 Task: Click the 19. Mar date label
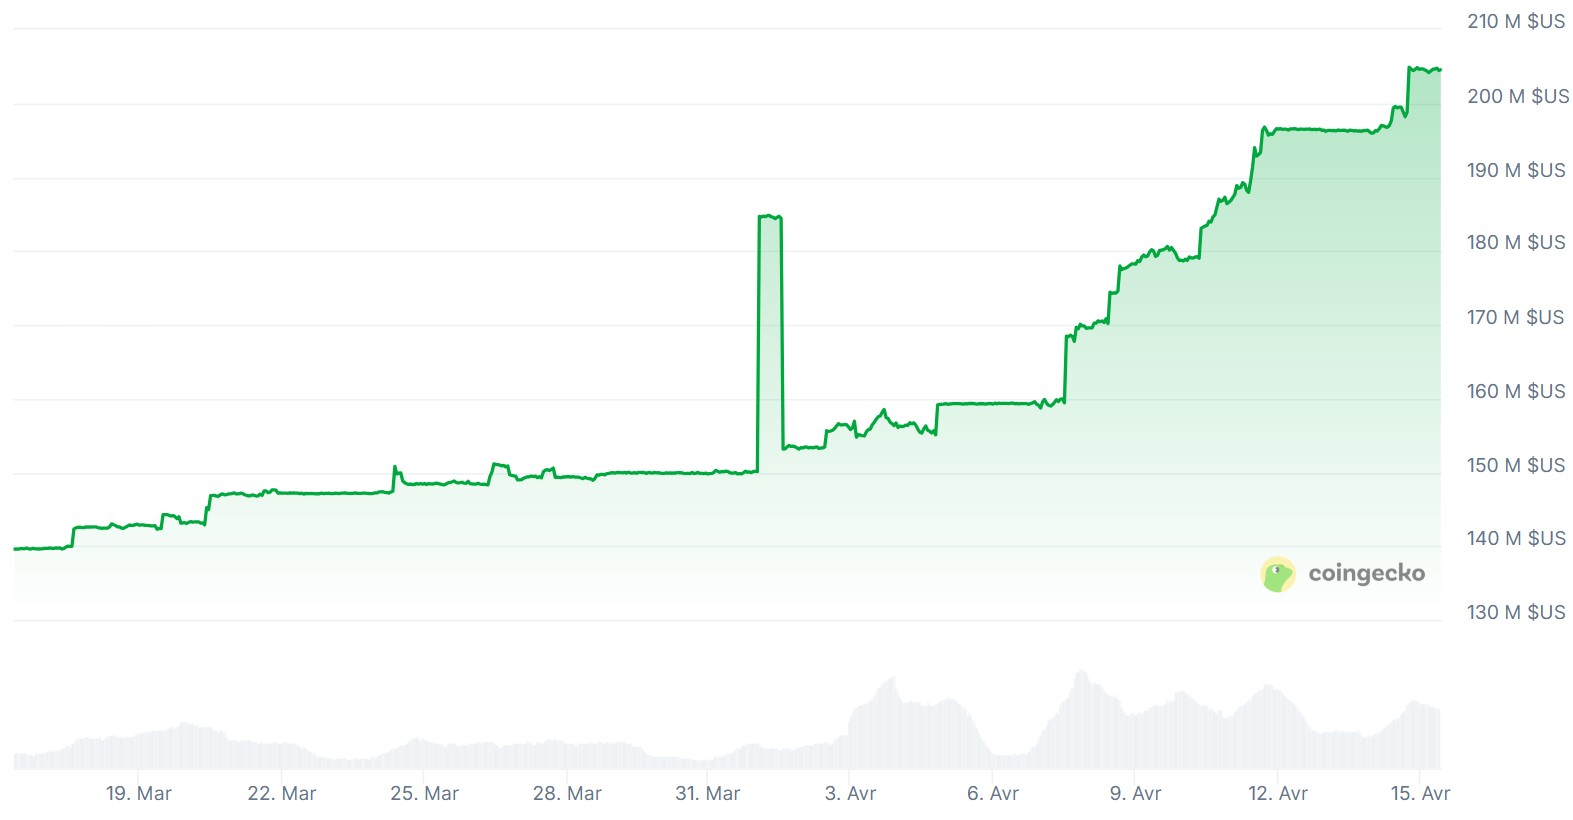point(139,793)
